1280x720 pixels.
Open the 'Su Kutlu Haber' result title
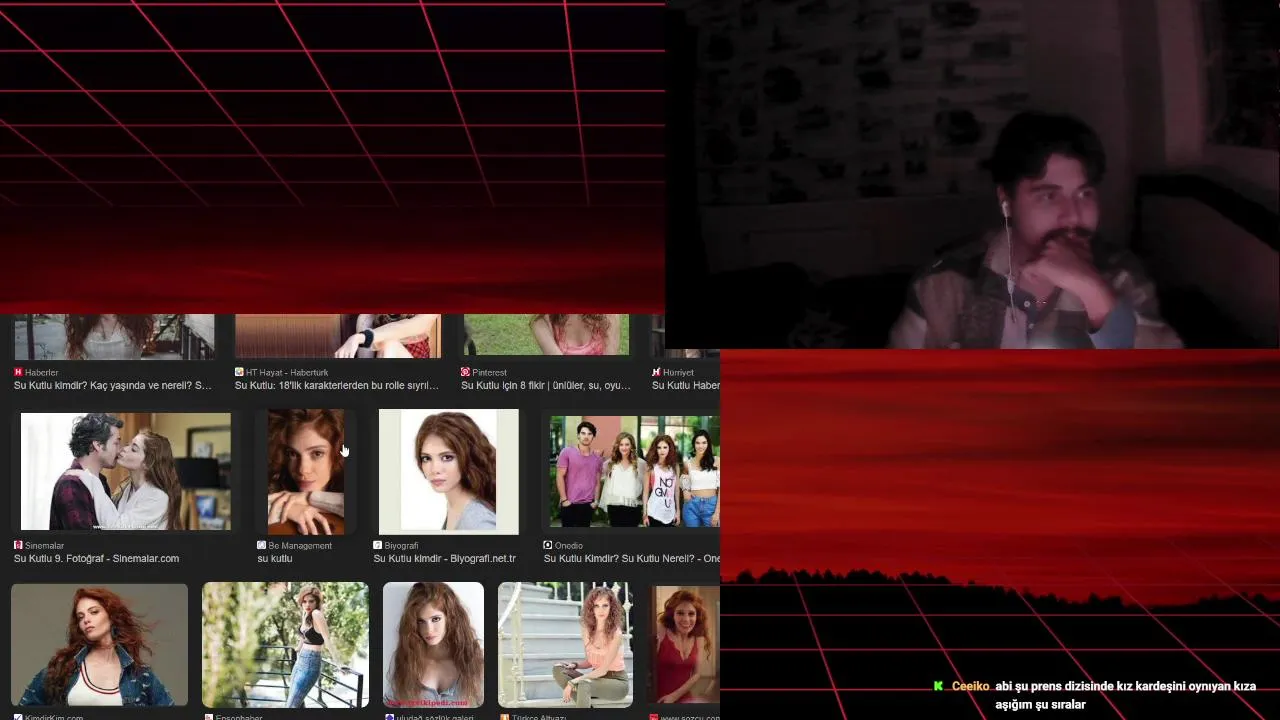(x=686, y=385)
